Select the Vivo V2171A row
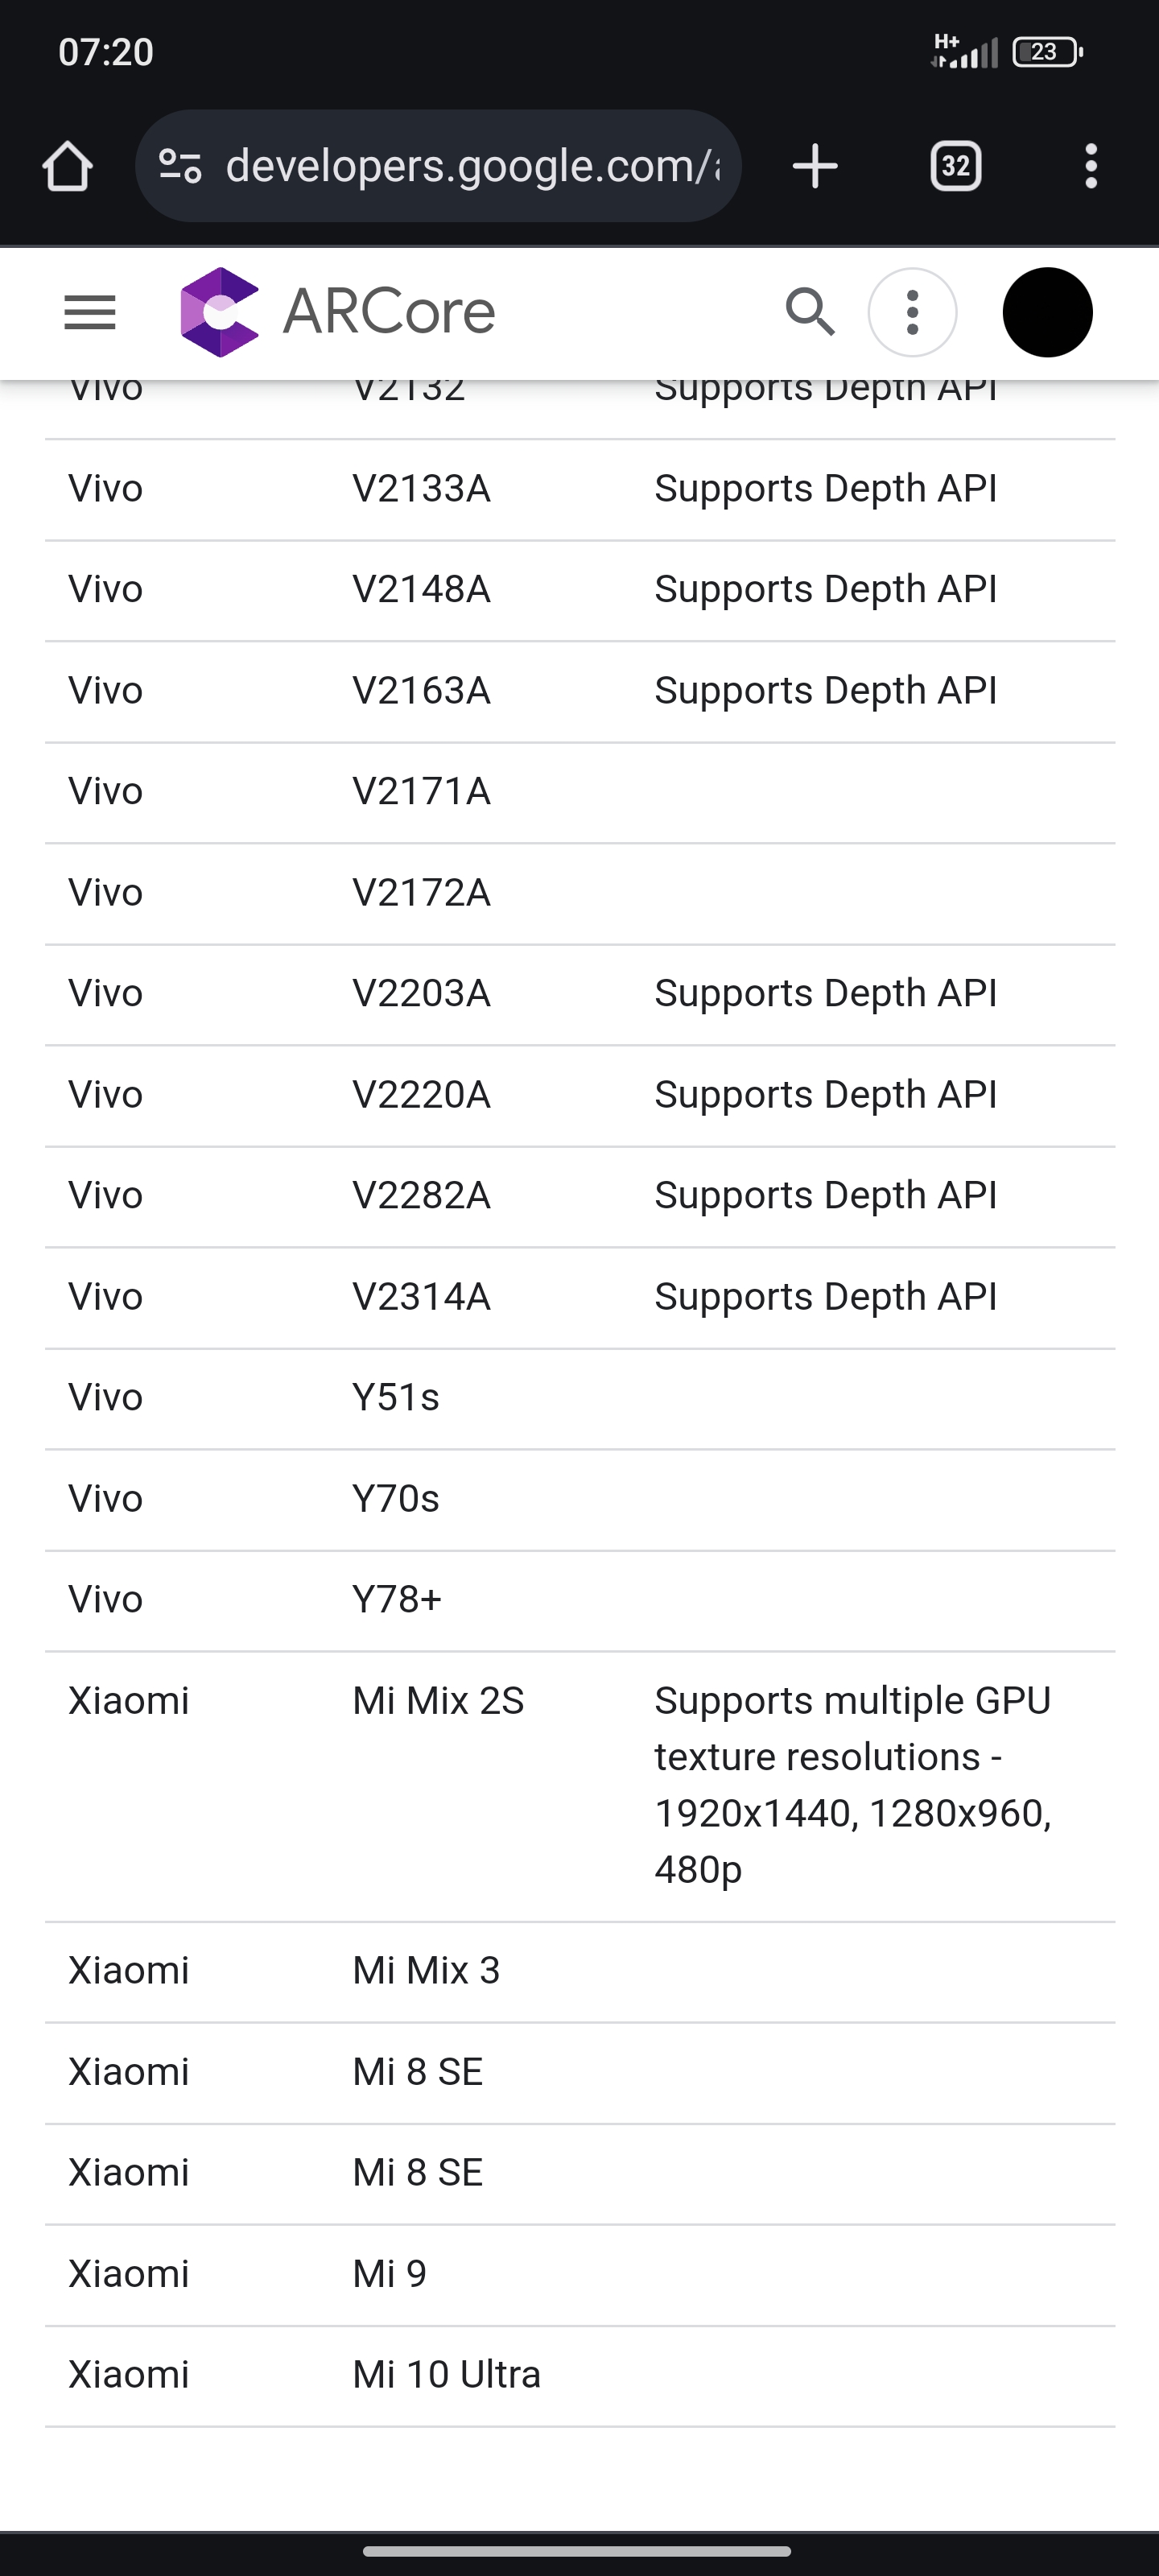The height and width of the screenshot is (2576, 1159). point(580,793)
